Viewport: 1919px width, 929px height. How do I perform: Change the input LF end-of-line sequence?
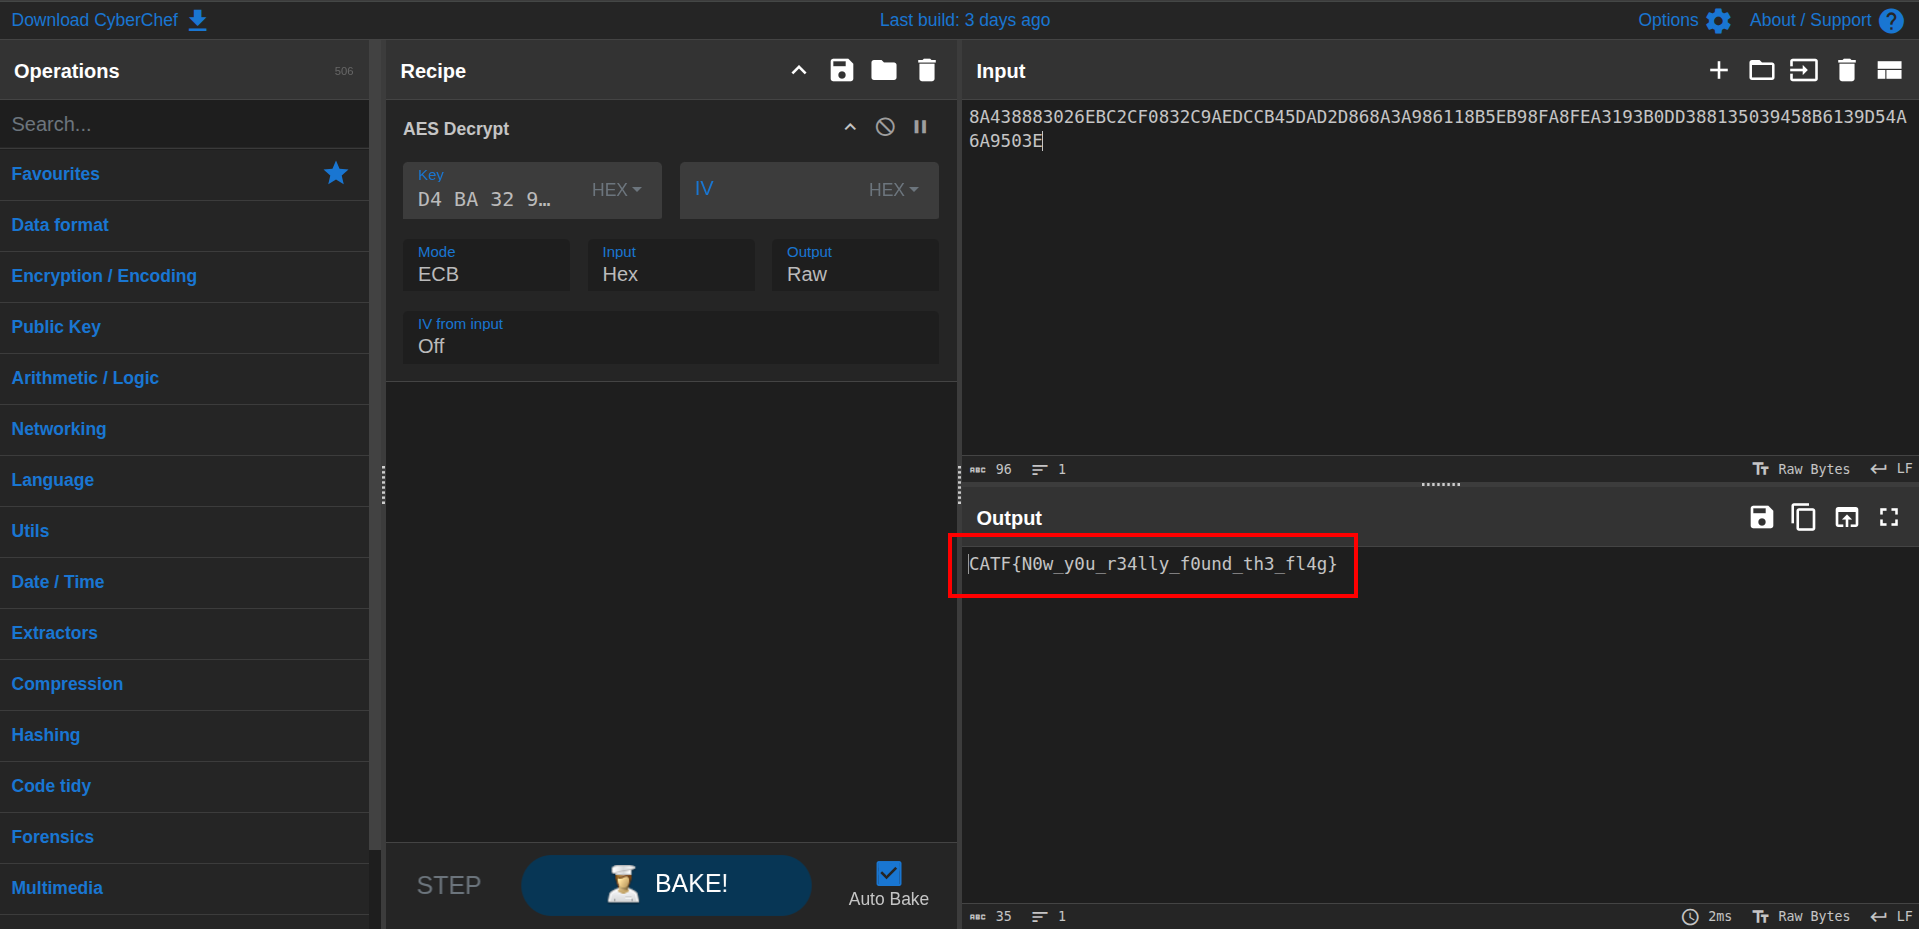(x=1891, y=469)
